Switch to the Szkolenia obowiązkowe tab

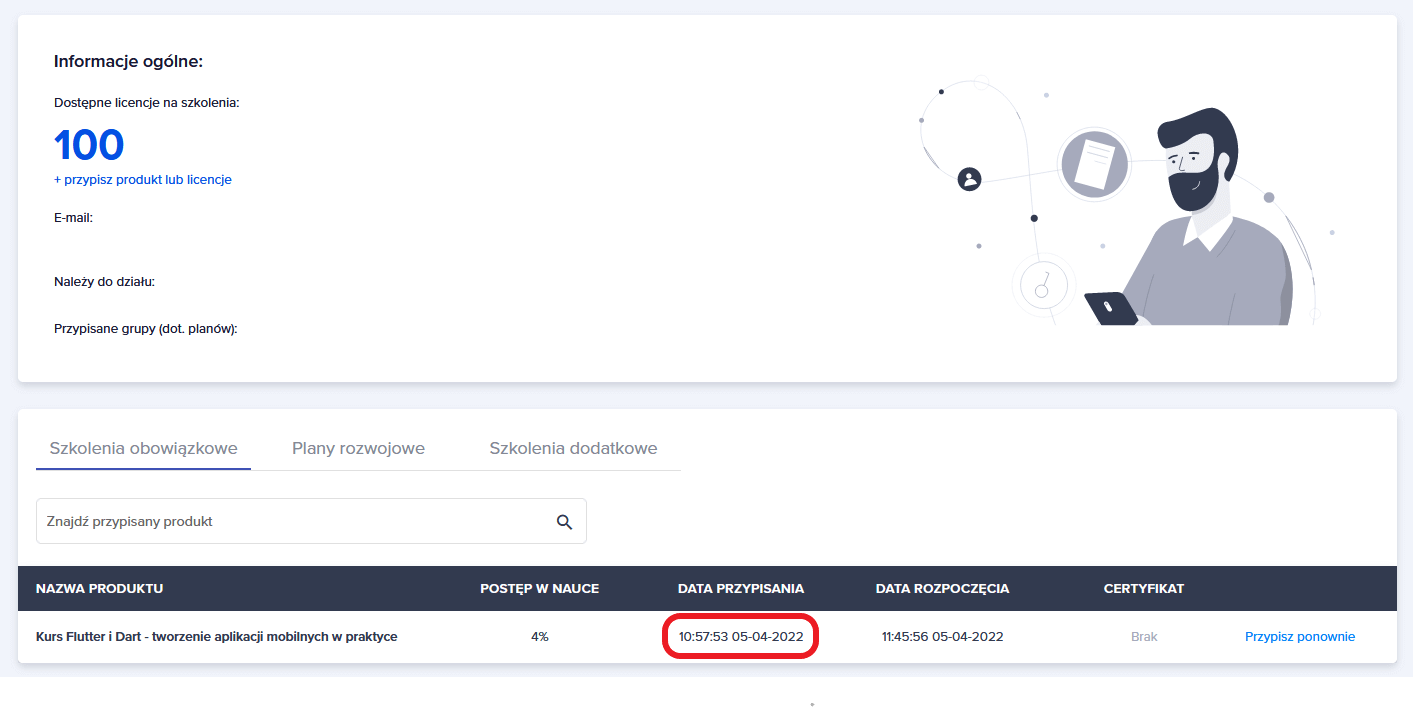click(143, 448)
